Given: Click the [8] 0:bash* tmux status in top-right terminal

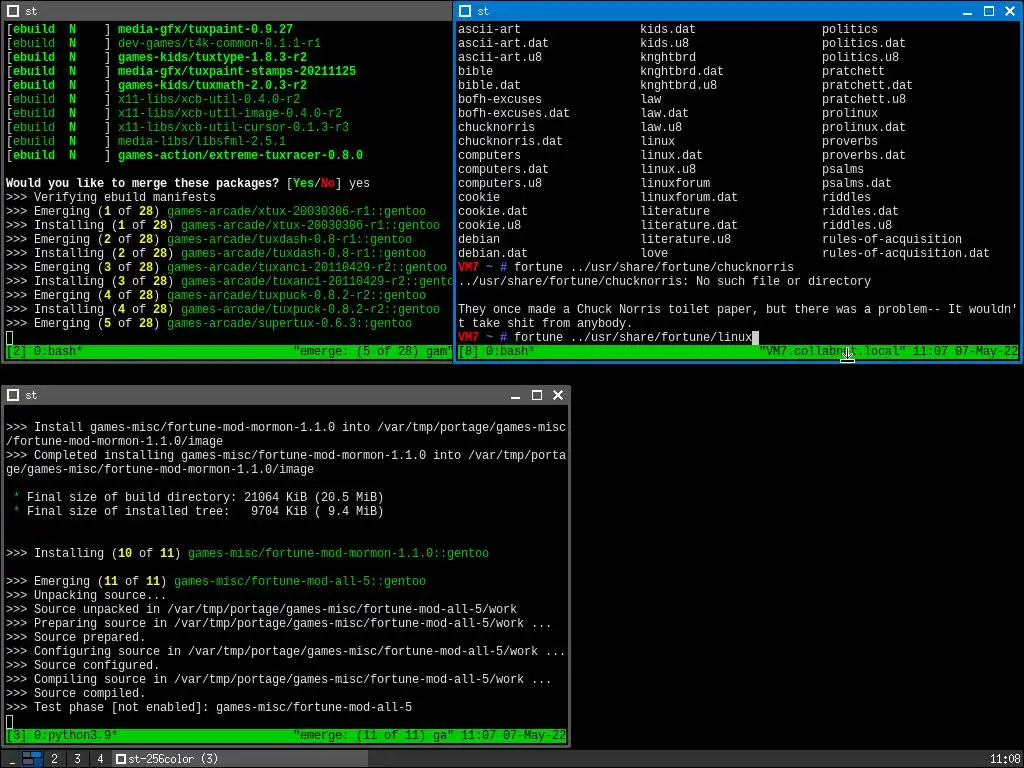Looking at the screenshot, I should pyautogui.click(x=496, y=351).
